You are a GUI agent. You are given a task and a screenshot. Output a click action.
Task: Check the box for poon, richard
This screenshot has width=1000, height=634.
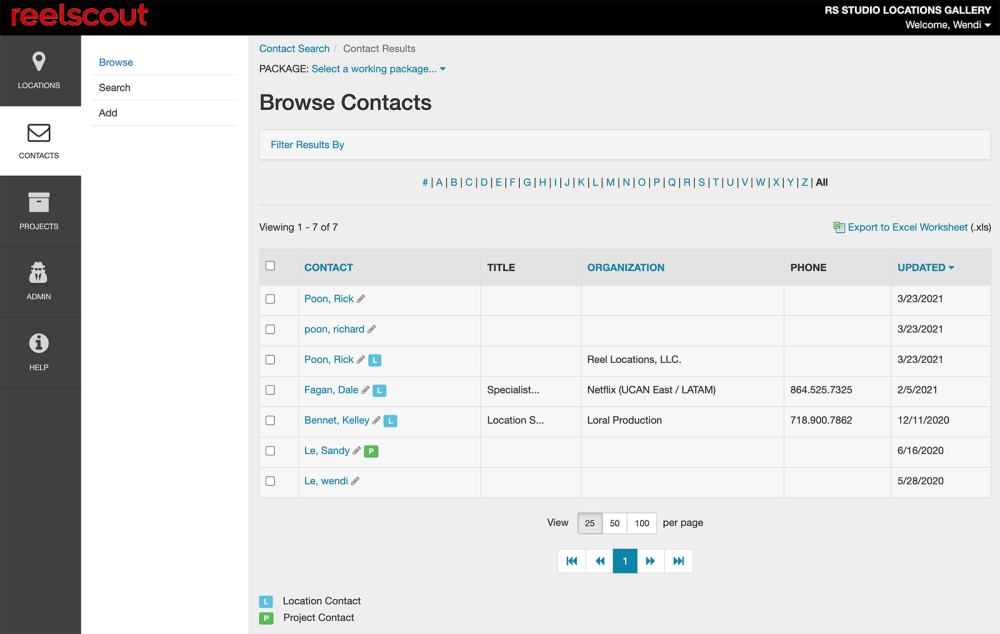(x=270, y=329)
